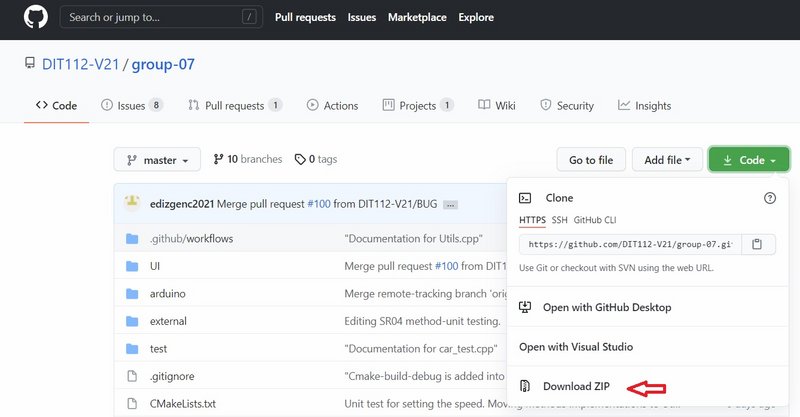Open the master branch dropdown
Screen dimensions: 800x417
coord(157,160)
